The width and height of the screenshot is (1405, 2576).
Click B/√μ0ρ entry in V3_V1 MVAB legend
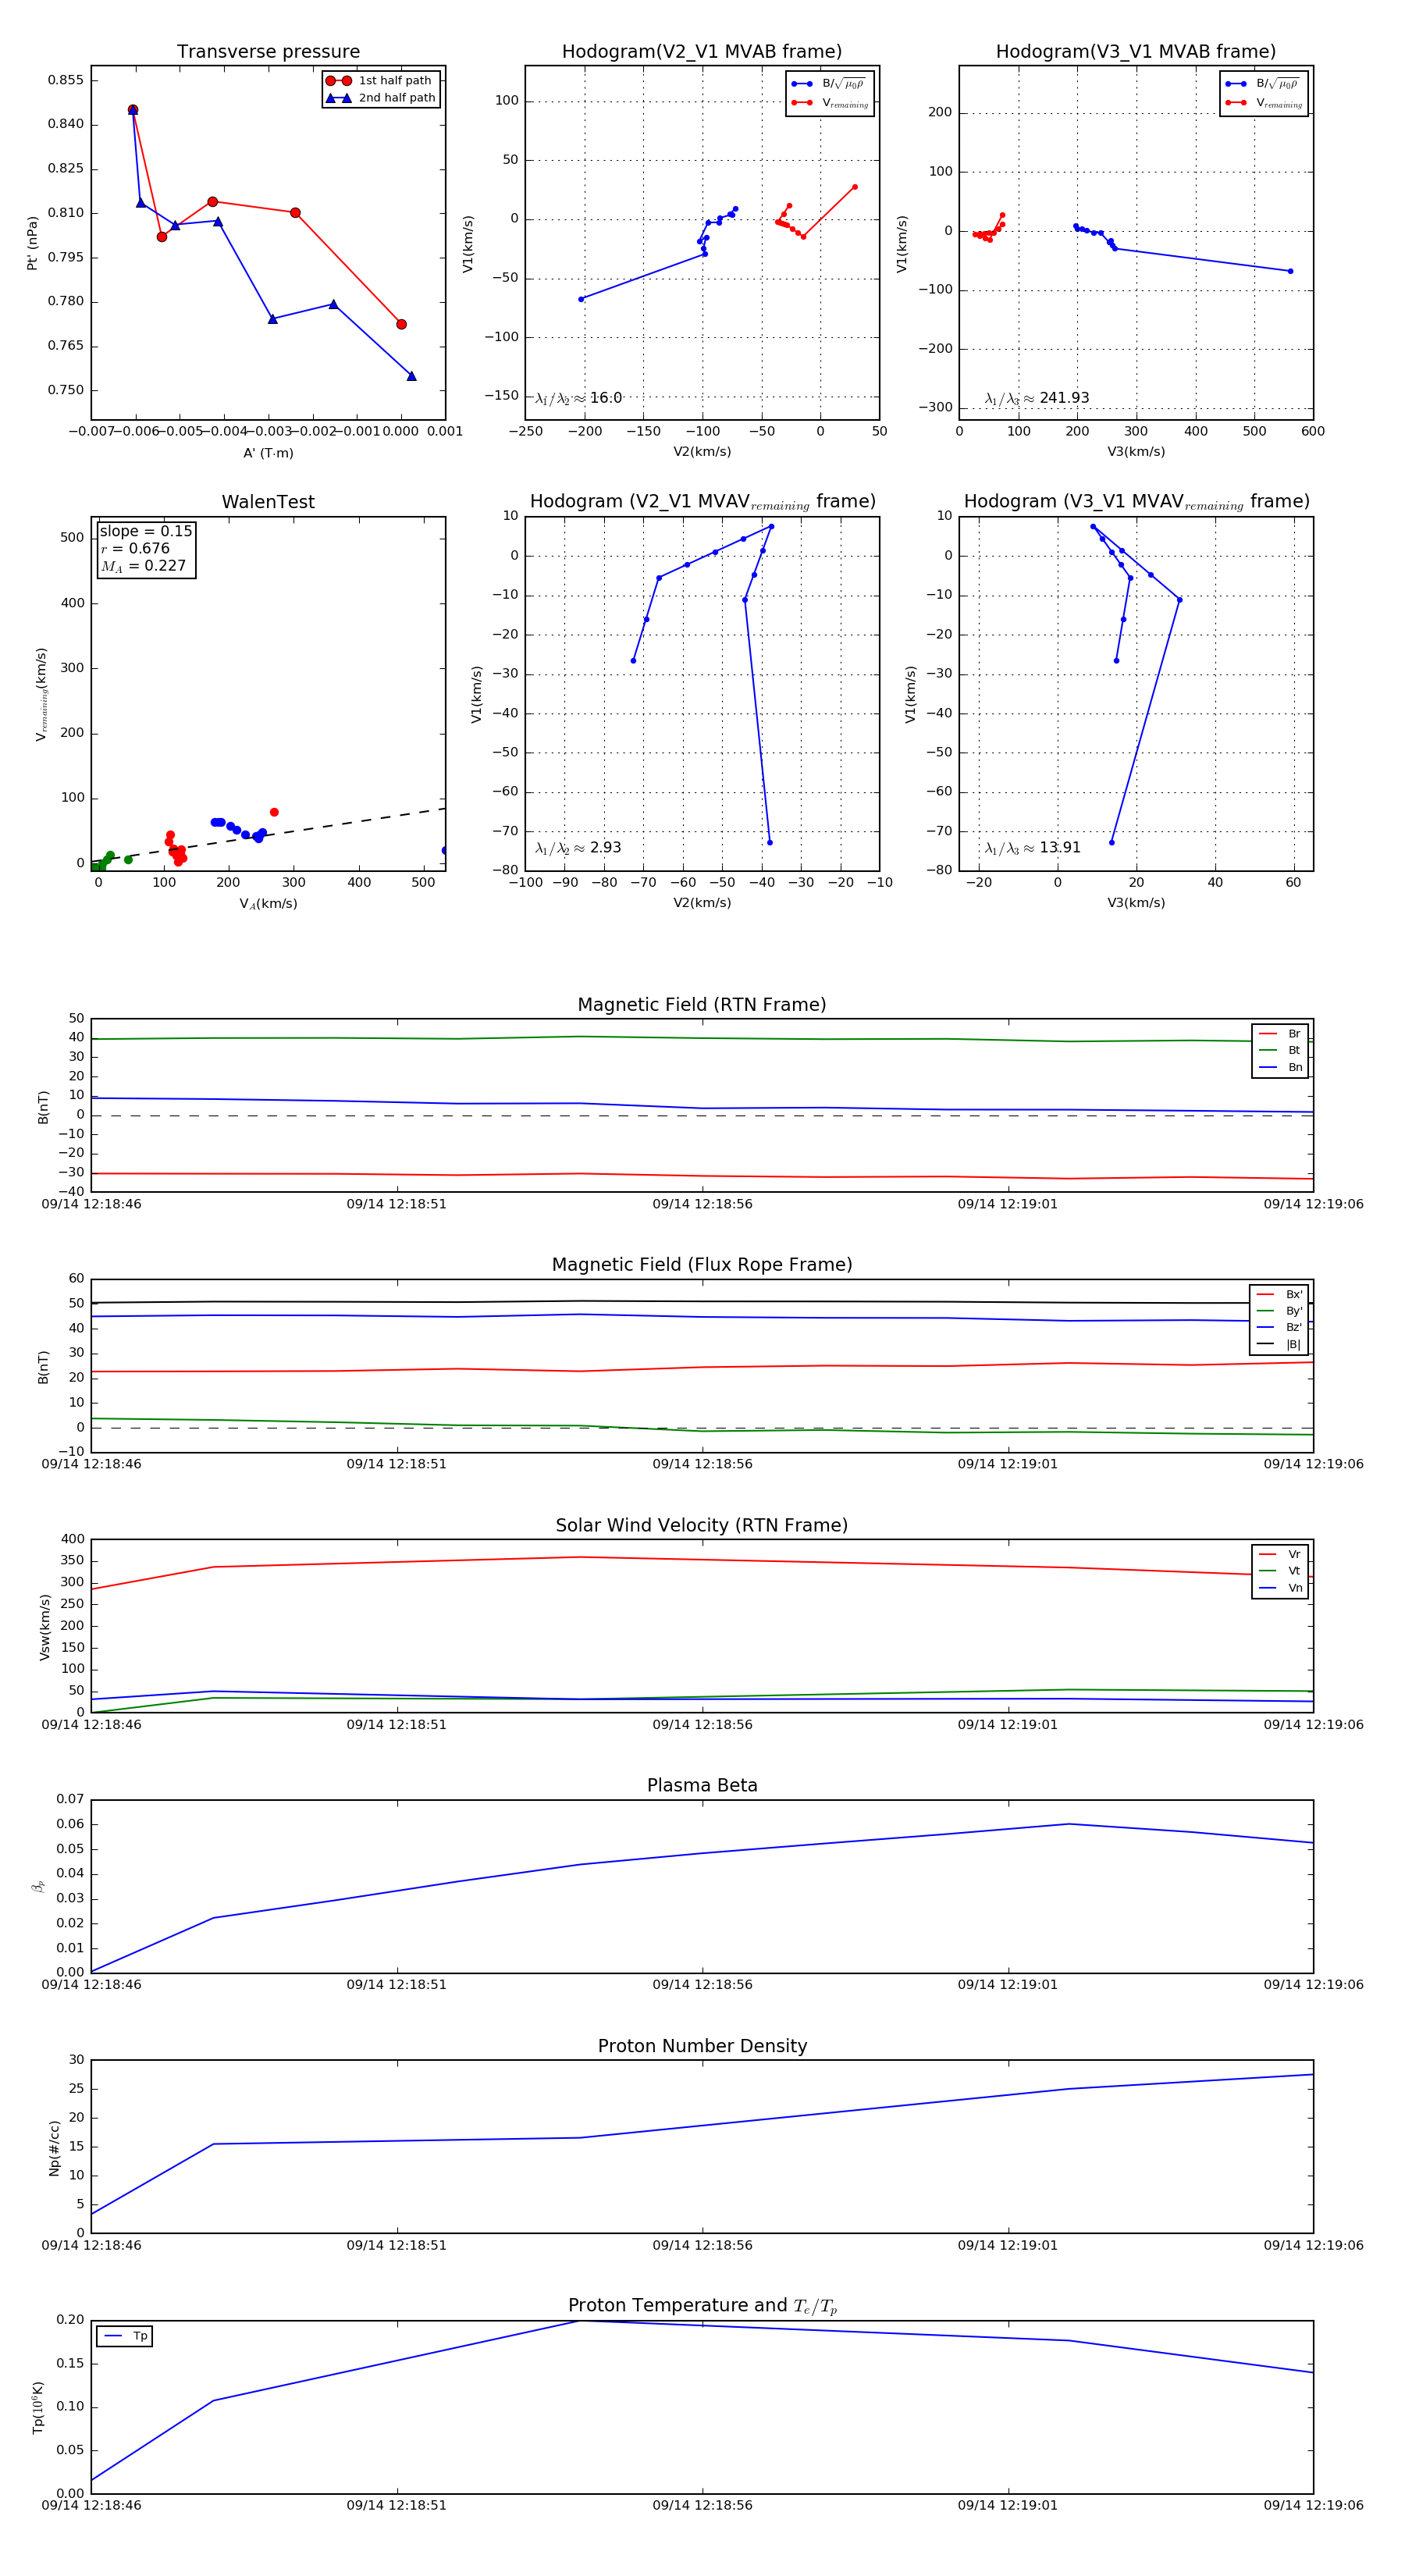(1263, 84)
